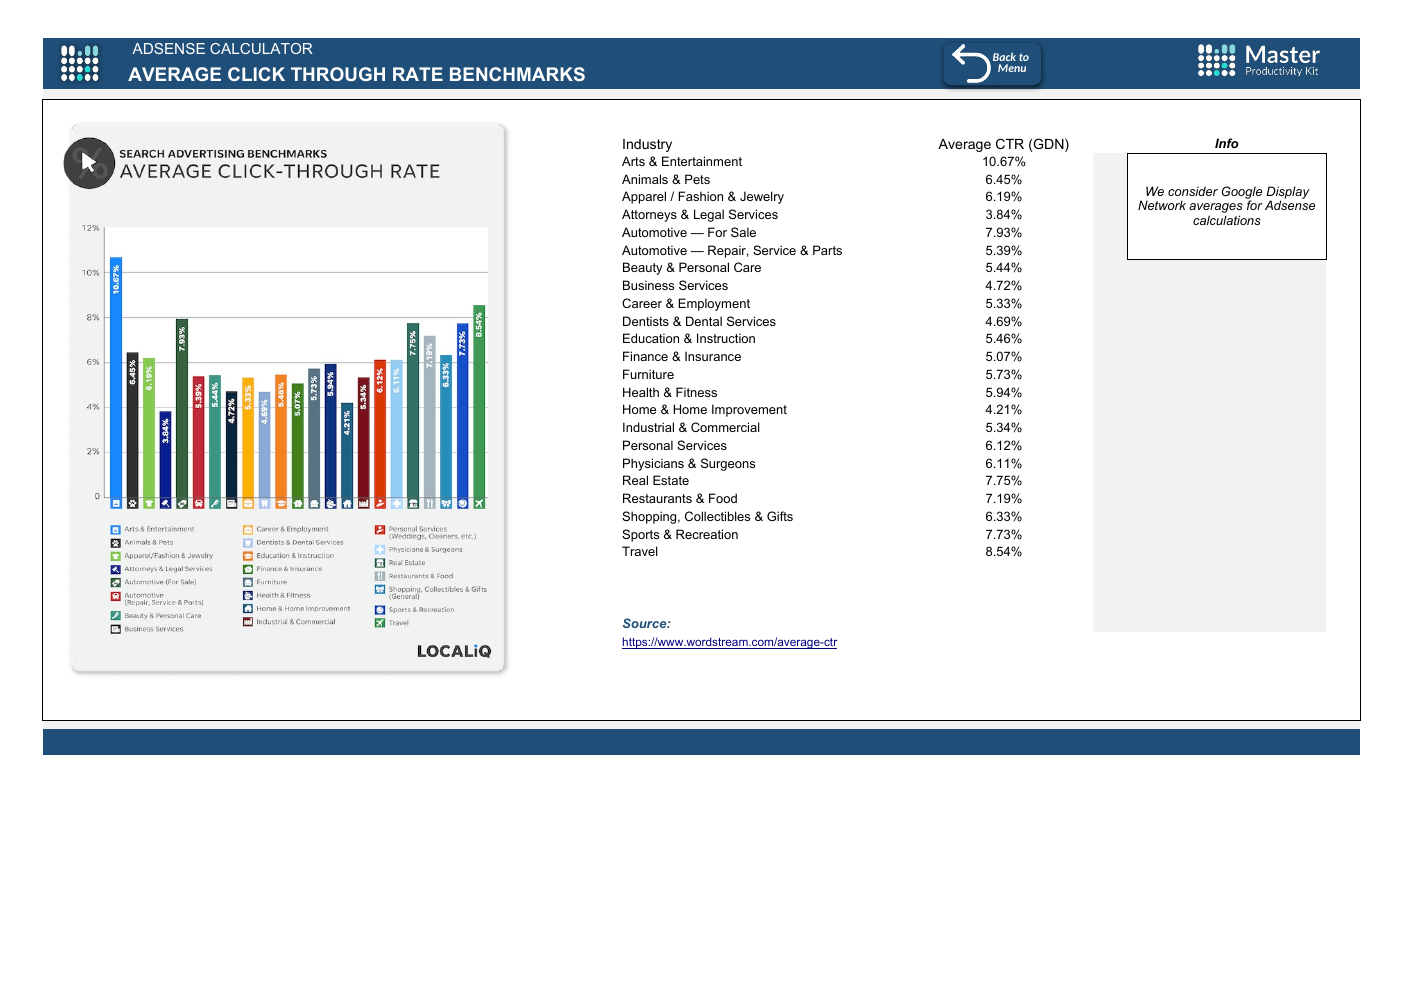Select the 3.84% CTR value in the table
This screenshot has height=993, width=1404.
point(1003,215)
